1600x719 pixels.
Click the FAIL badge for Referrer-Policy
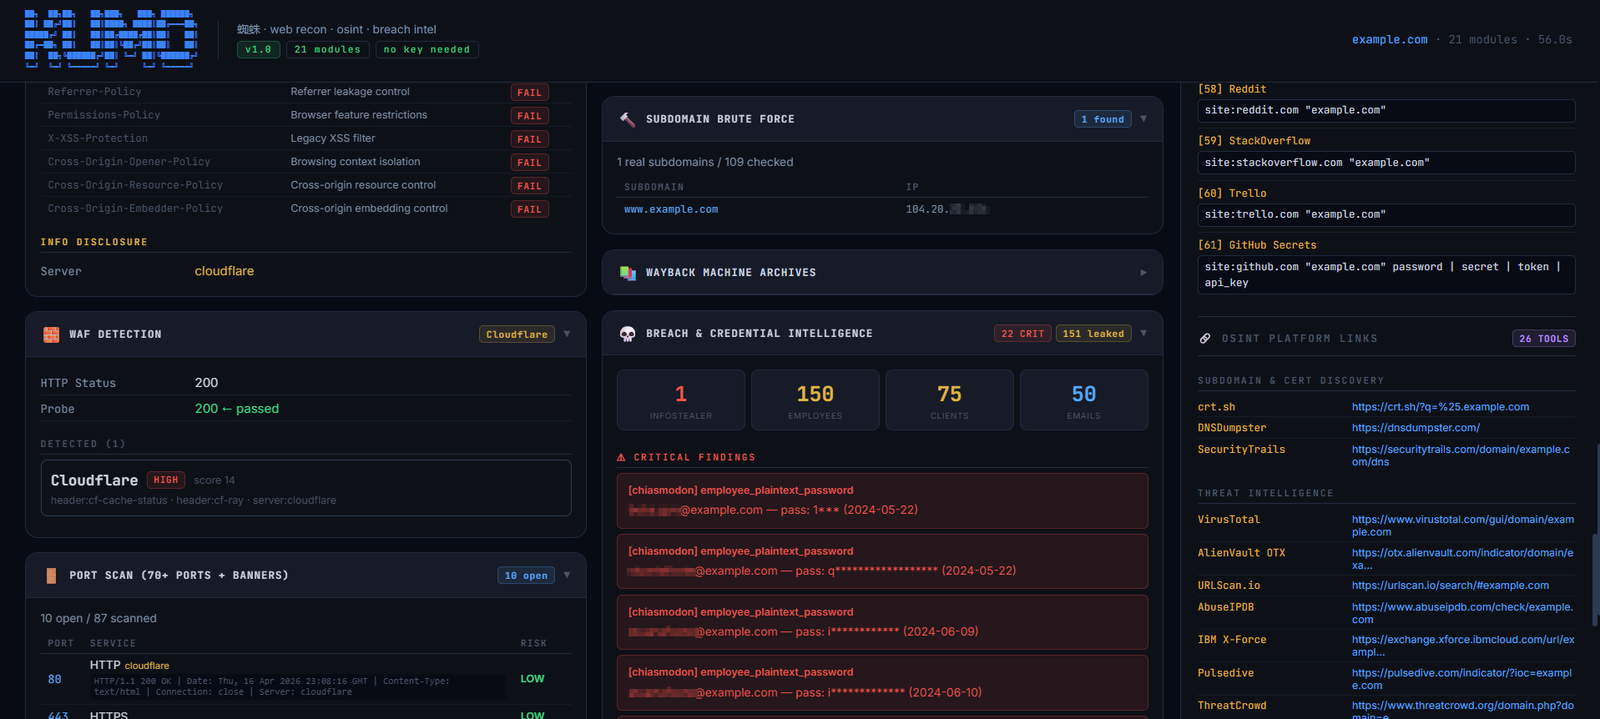point(529,93)
